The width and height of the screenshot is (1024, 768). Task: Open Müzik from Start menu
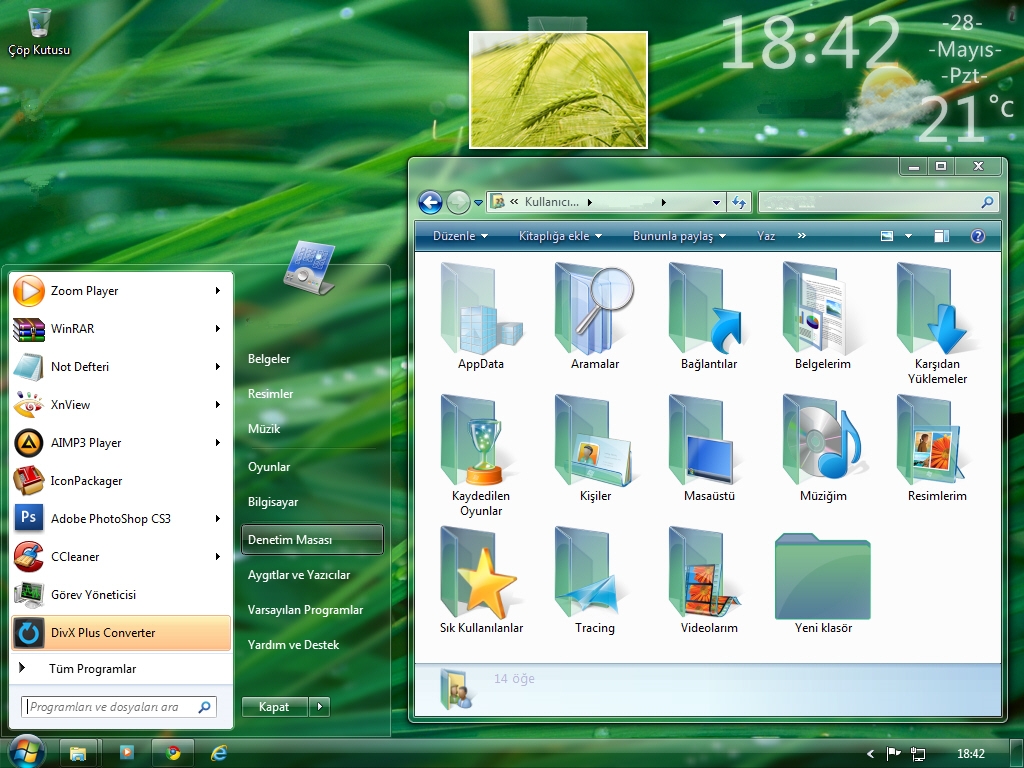264,429
